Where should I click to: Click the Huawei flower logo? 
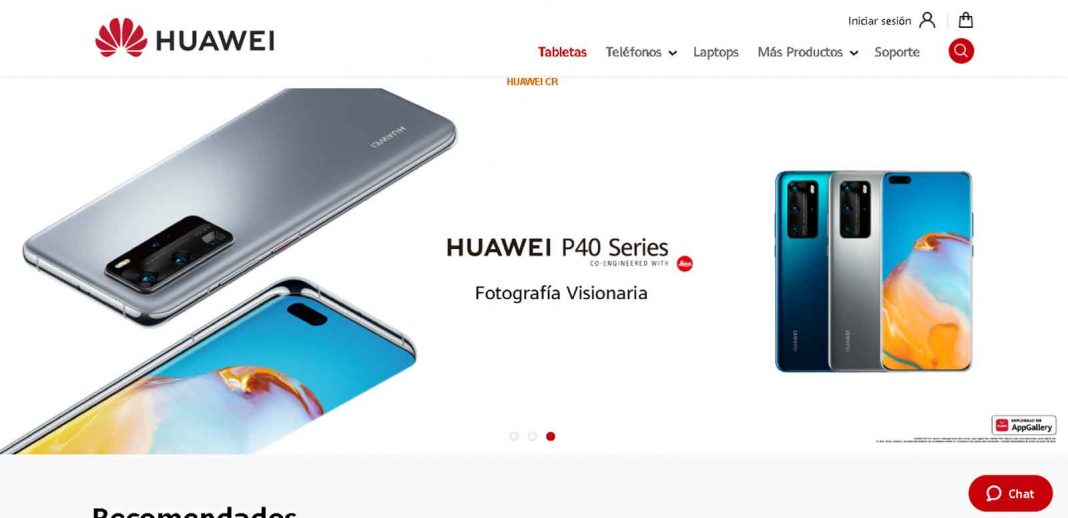pyautogui.click(x=121, y=37)
